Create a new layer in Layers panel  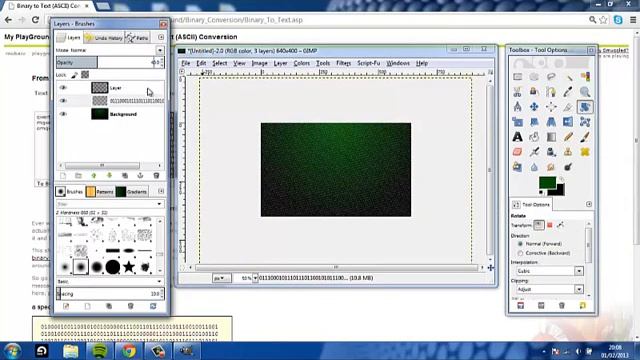coord(63,176)
